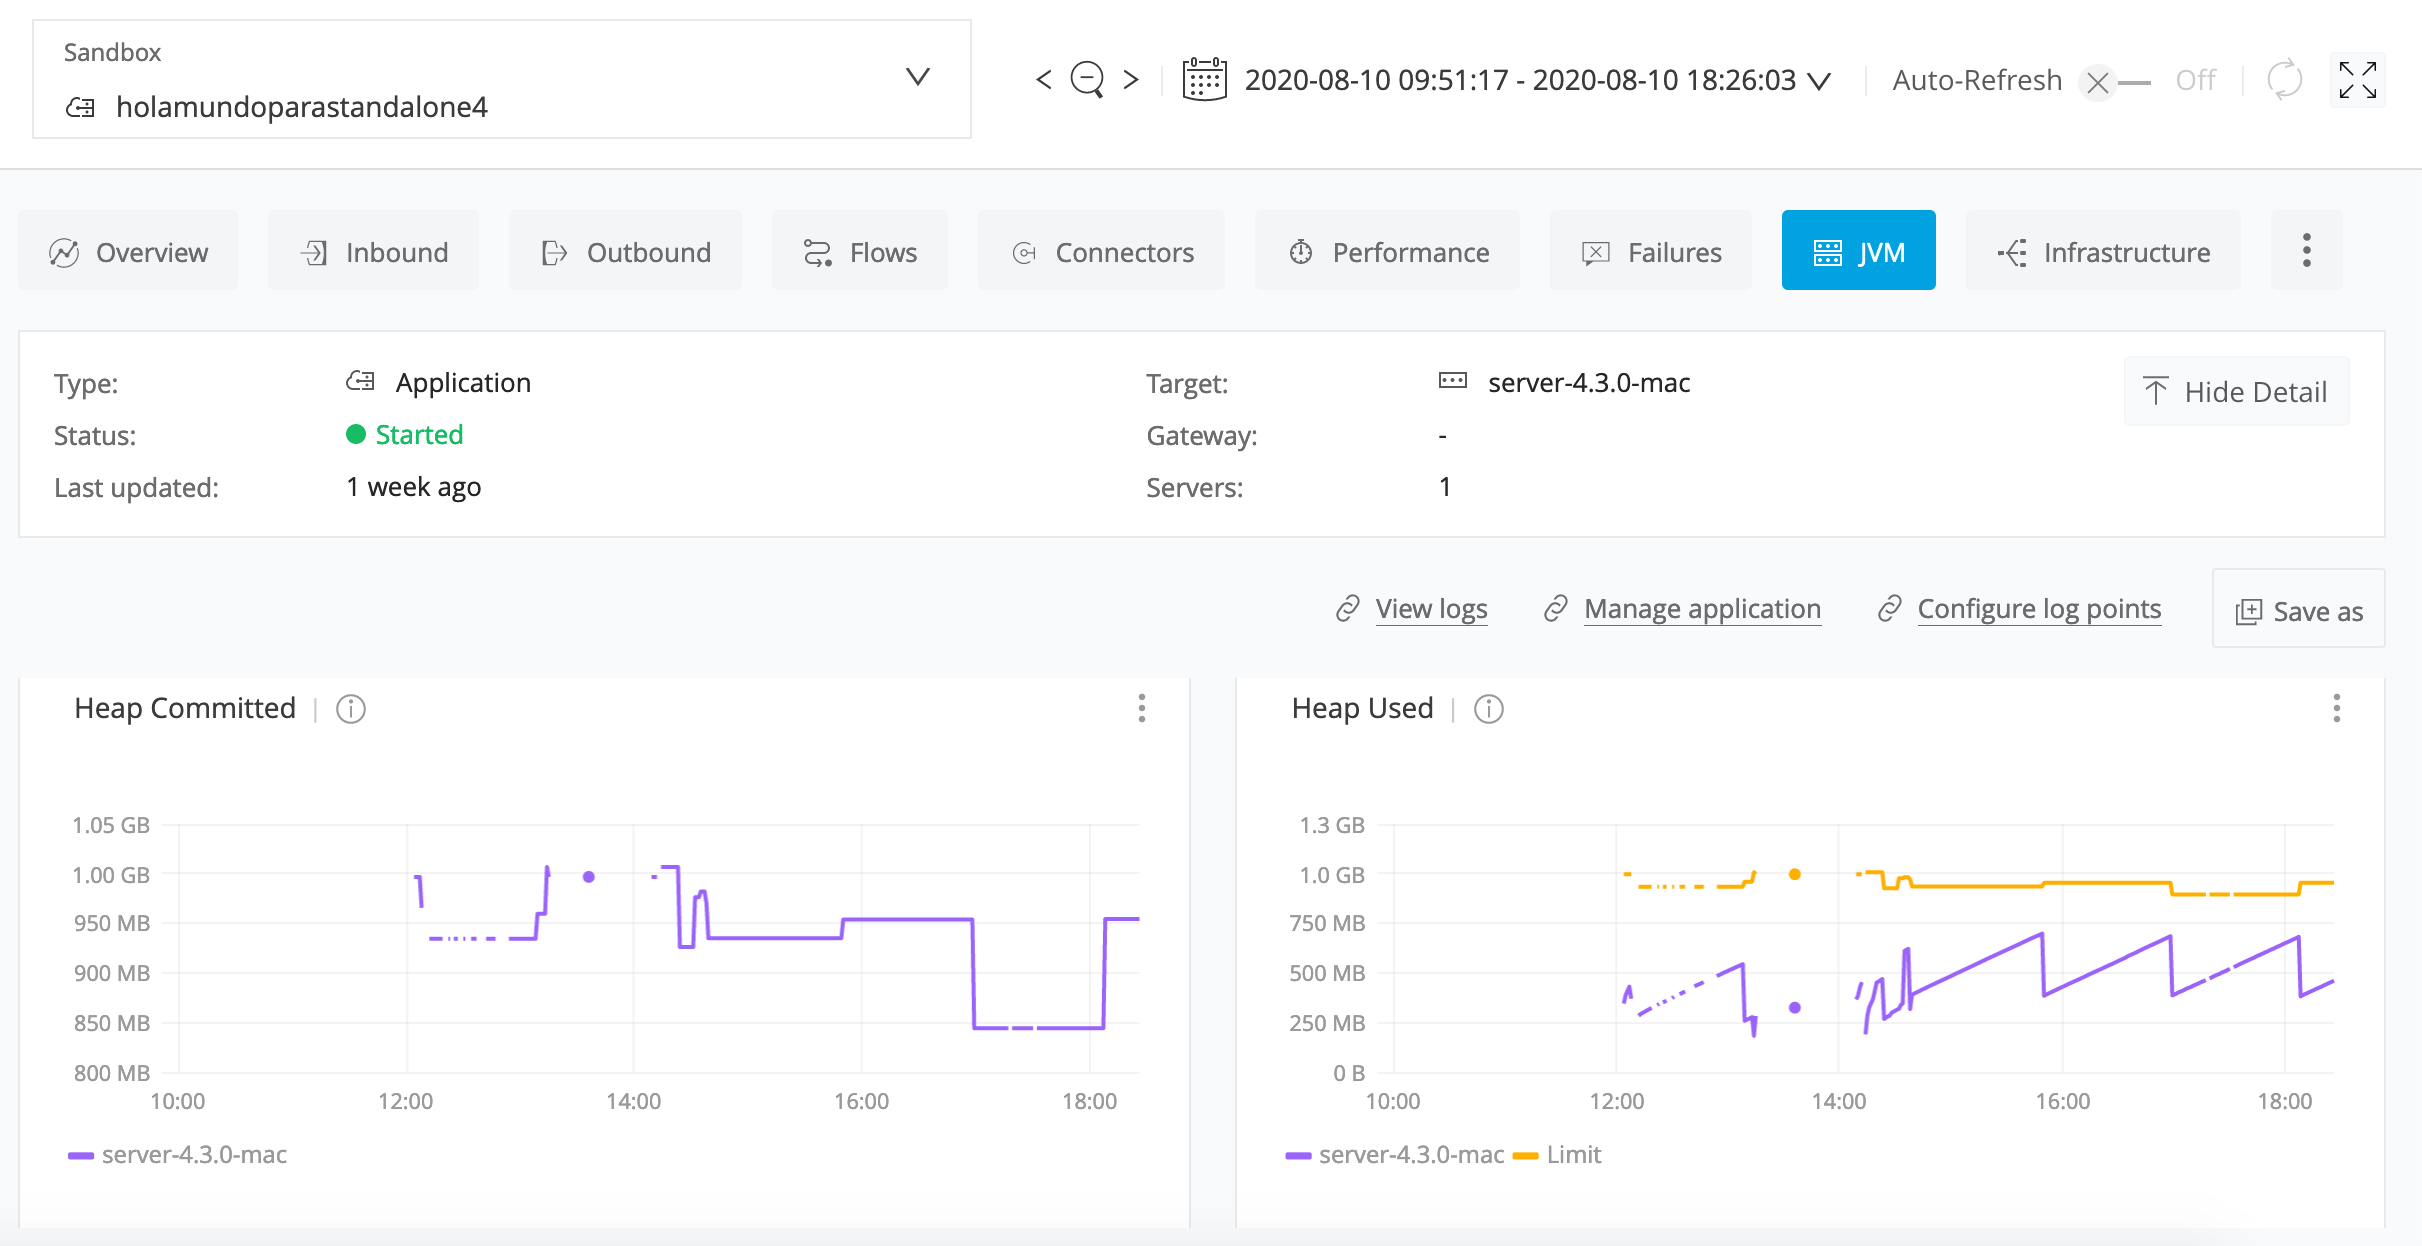
Task: Click the info icon beside Heap Used
Action: pos(1487,709)
